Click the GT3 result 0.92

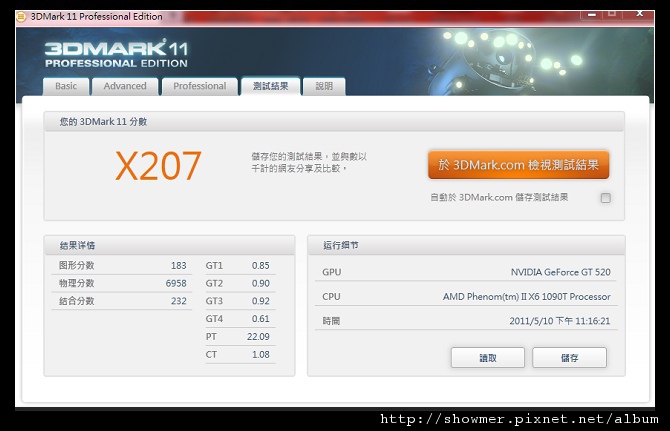click(x=261, y=301)
